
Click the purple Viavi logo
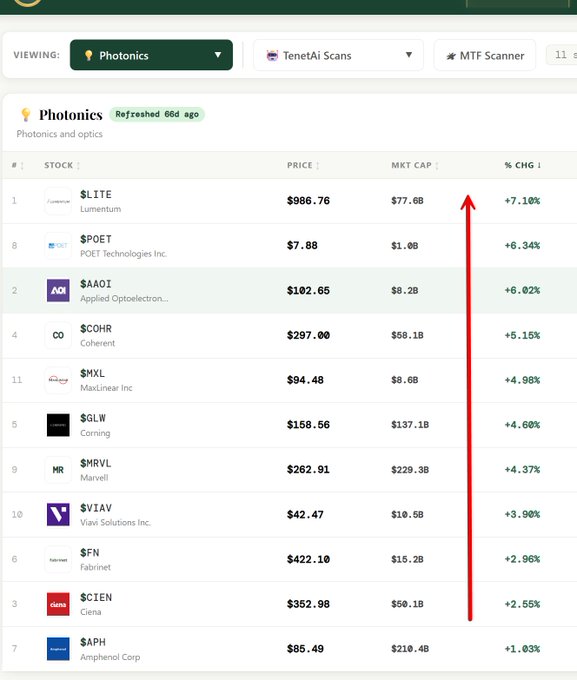(x=58, y=514)
